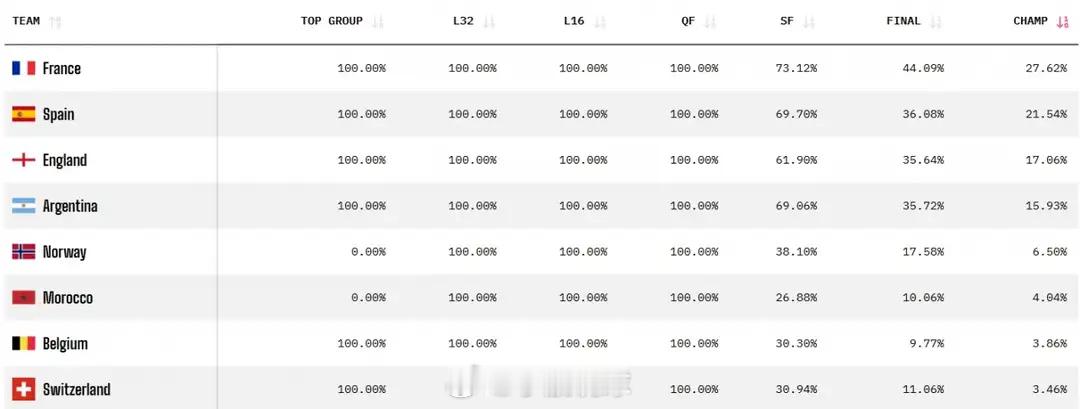Click the Morocco flag icon
1080x409 pixels.
click(23, 297)
